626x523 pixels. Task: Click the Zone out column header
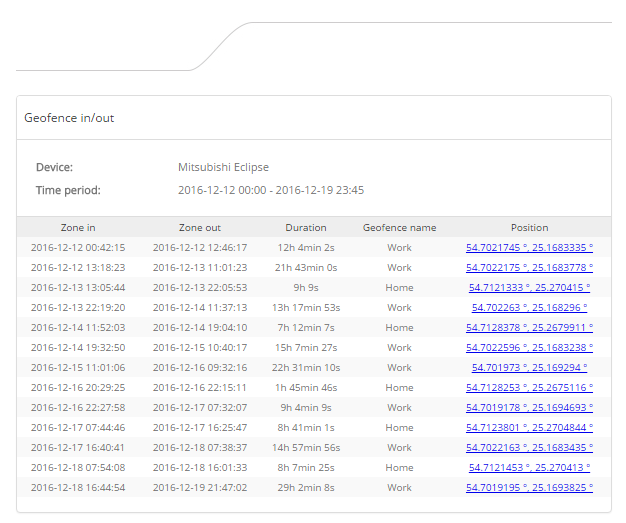200,228
